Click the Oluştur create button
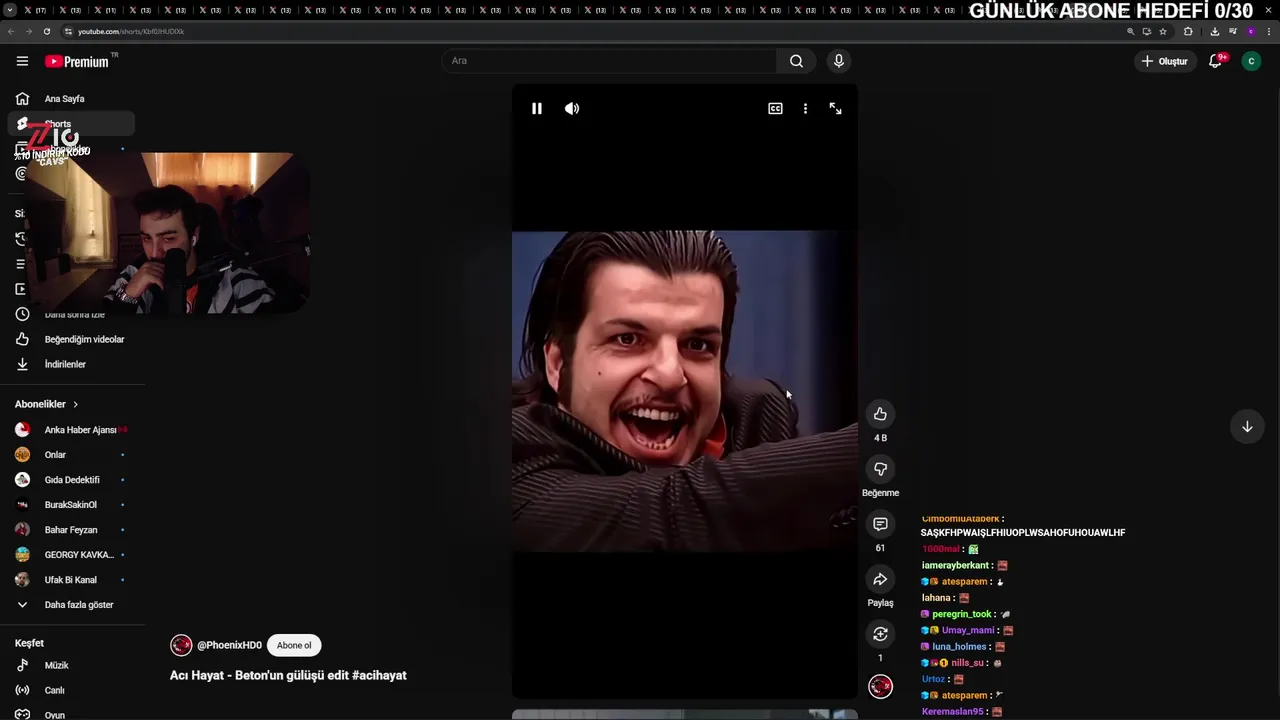Viewport: 1280px width, 720px height. coord(1165,61)
